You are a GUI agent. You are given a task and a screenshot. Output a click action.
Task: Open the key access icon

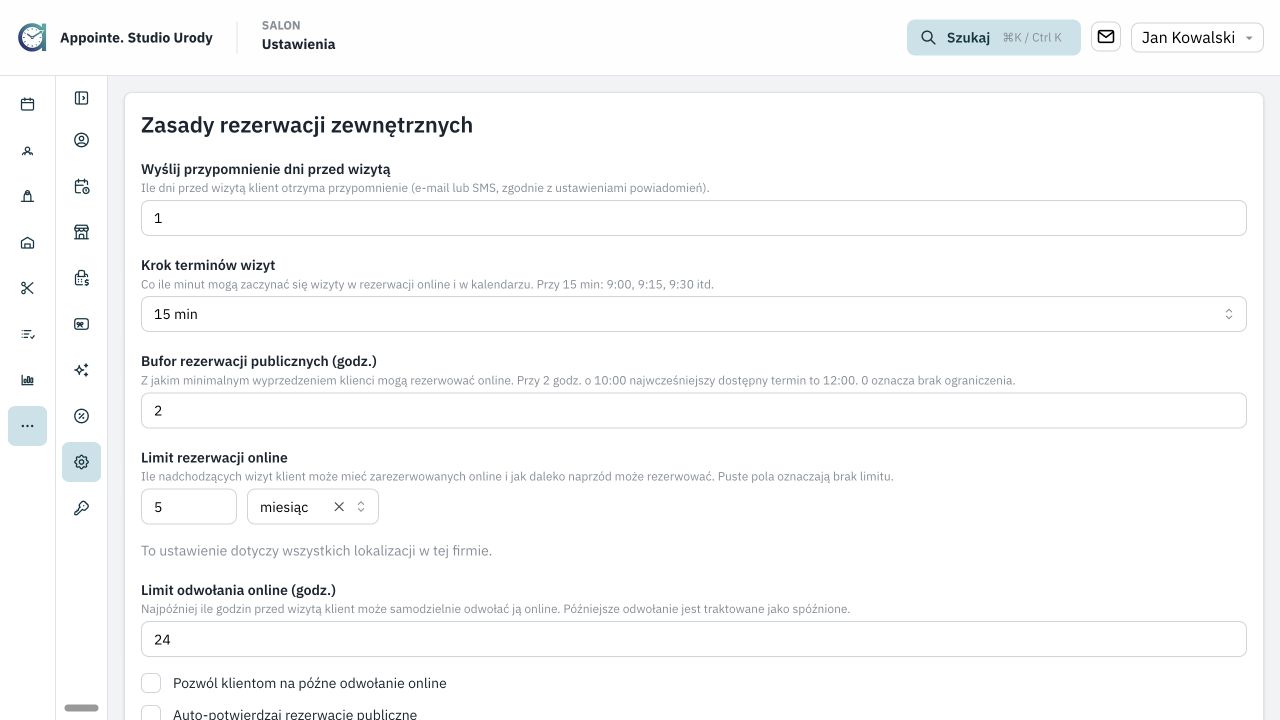81,508
